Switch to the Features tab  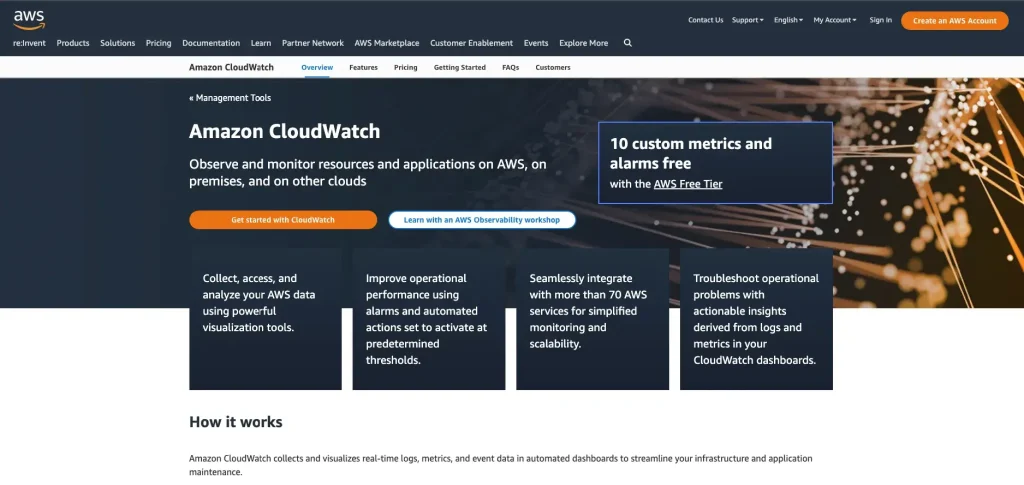[x=363, y=67]
